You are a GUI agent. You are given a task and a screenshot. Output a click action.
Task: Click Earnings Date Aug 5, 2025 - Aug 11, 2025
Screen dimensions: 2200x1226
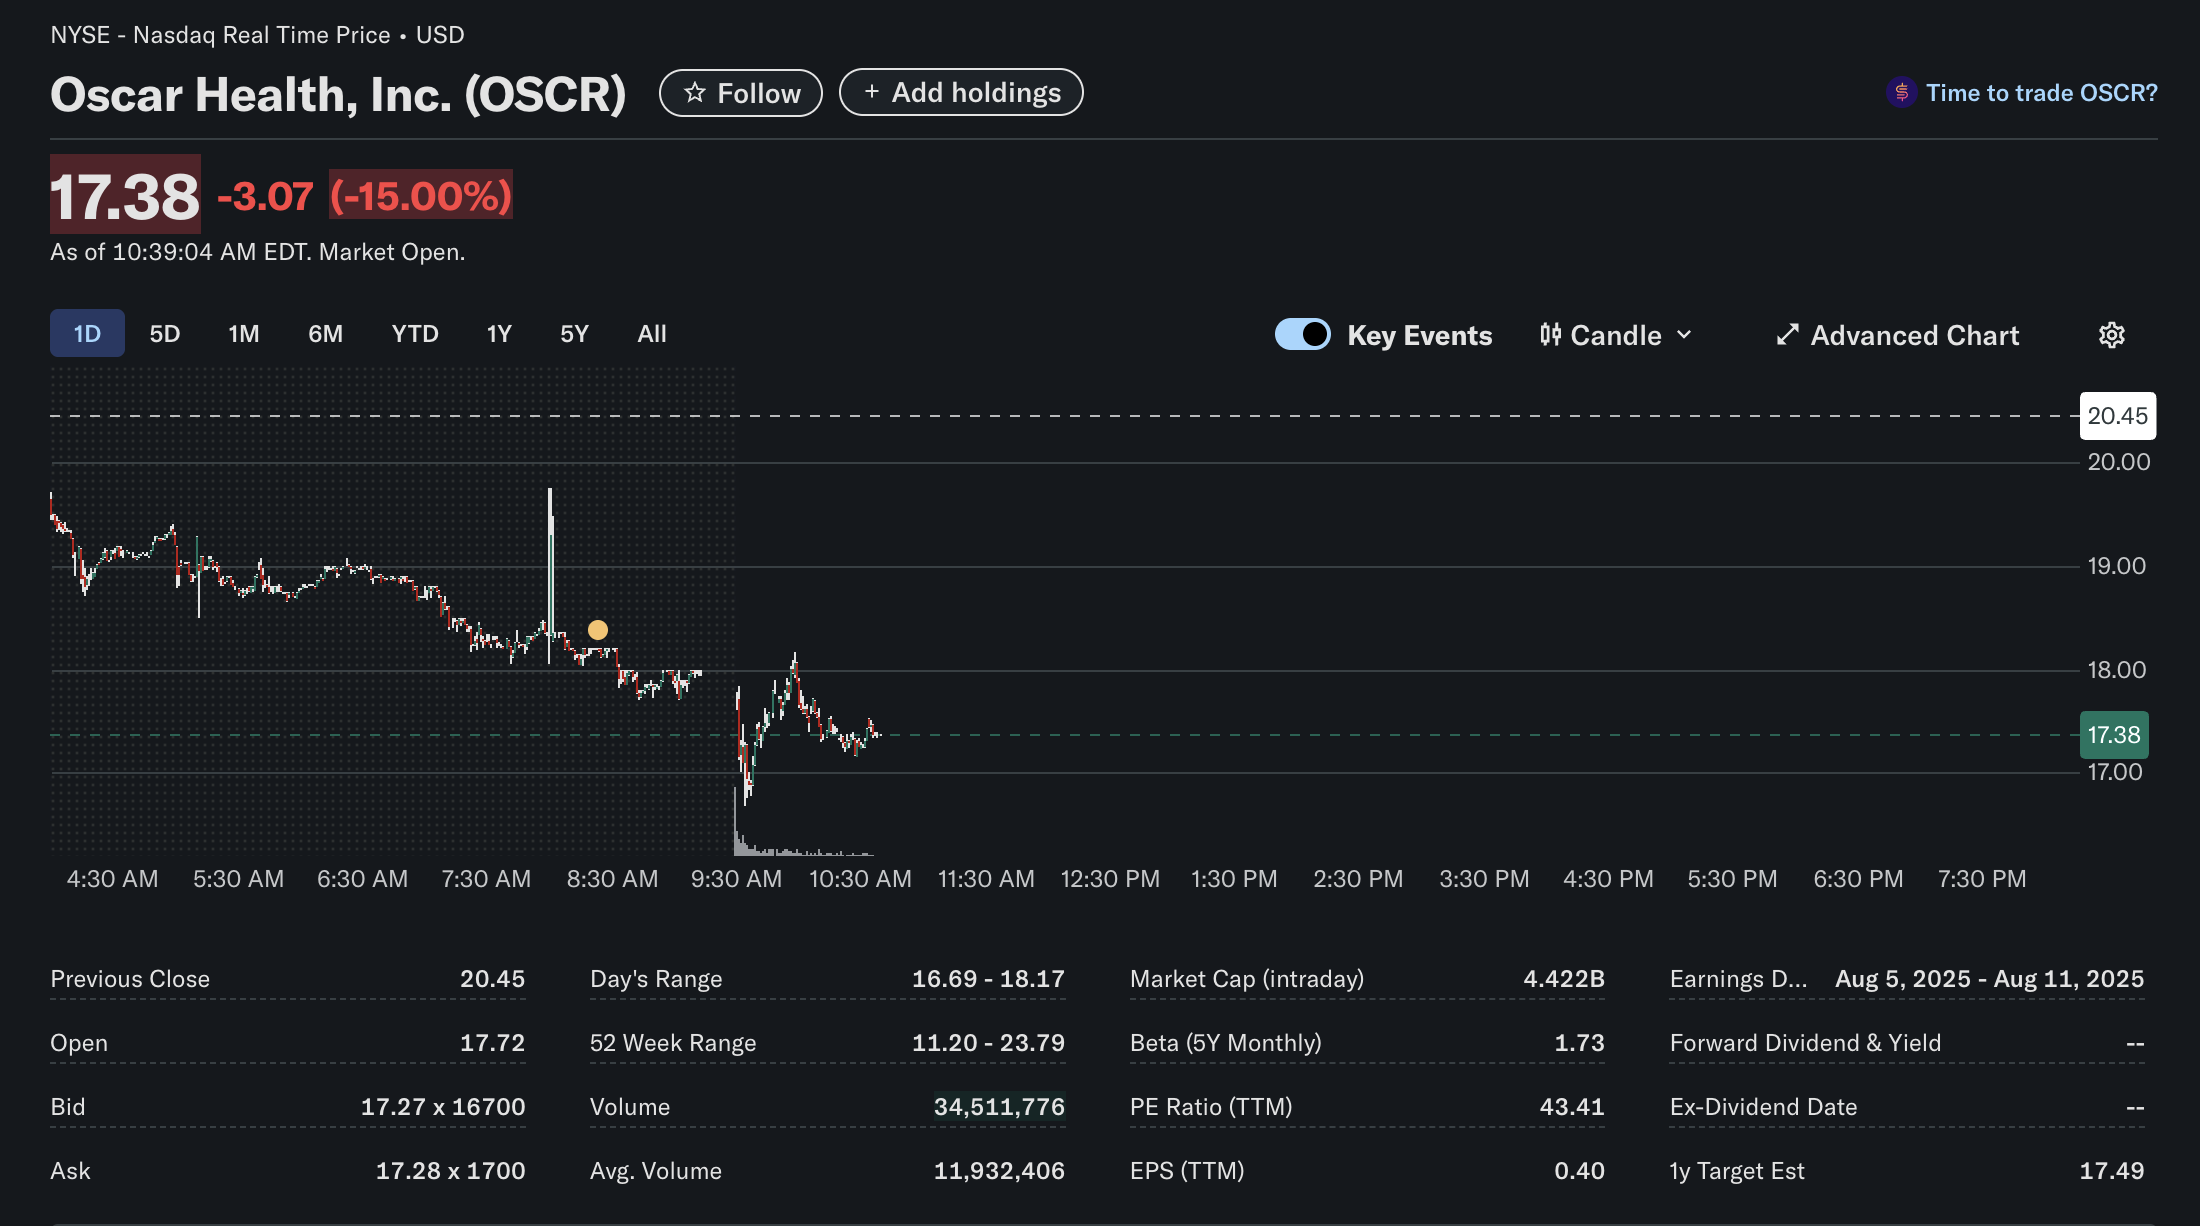click(1989, 979)
